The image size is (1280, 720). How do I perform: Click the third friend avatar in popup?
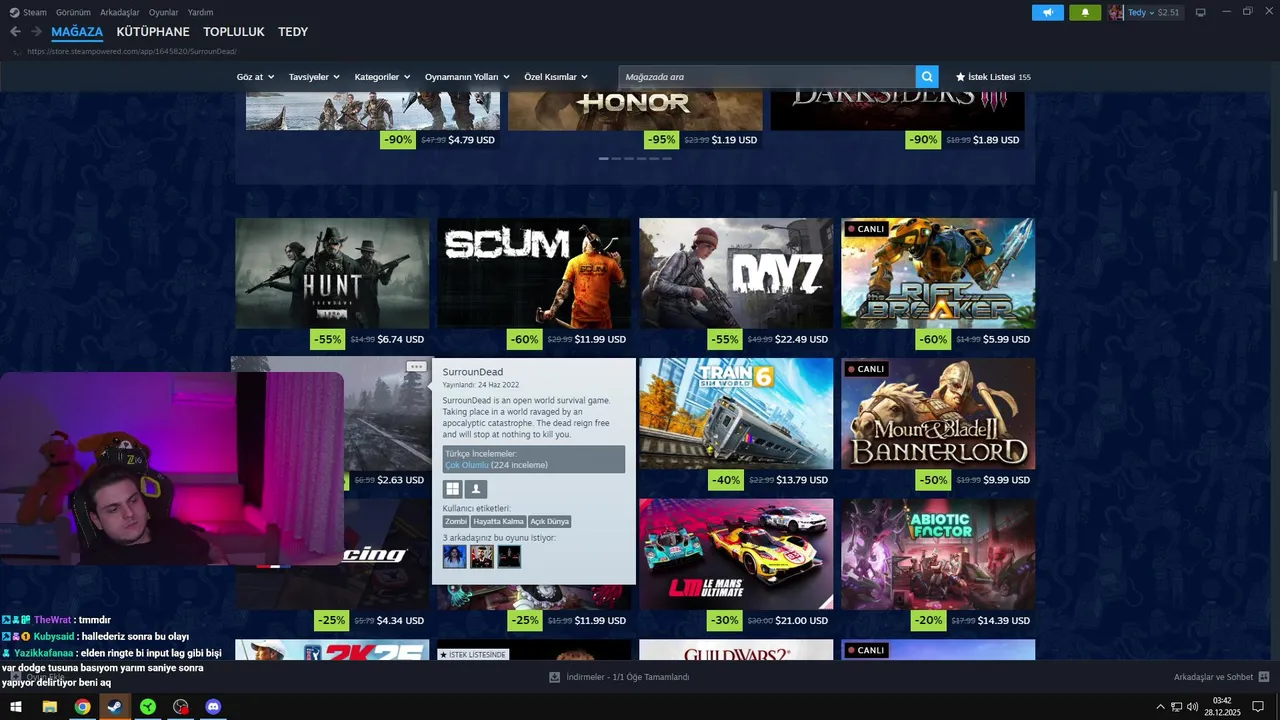[509, 556]
